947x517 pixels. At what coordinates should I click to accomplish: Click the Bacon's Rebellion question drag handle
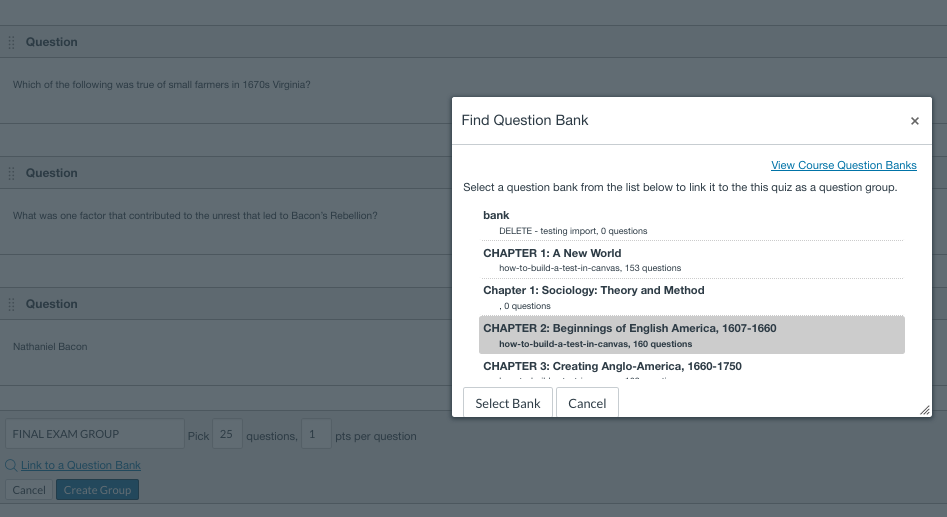pos(12,173)
